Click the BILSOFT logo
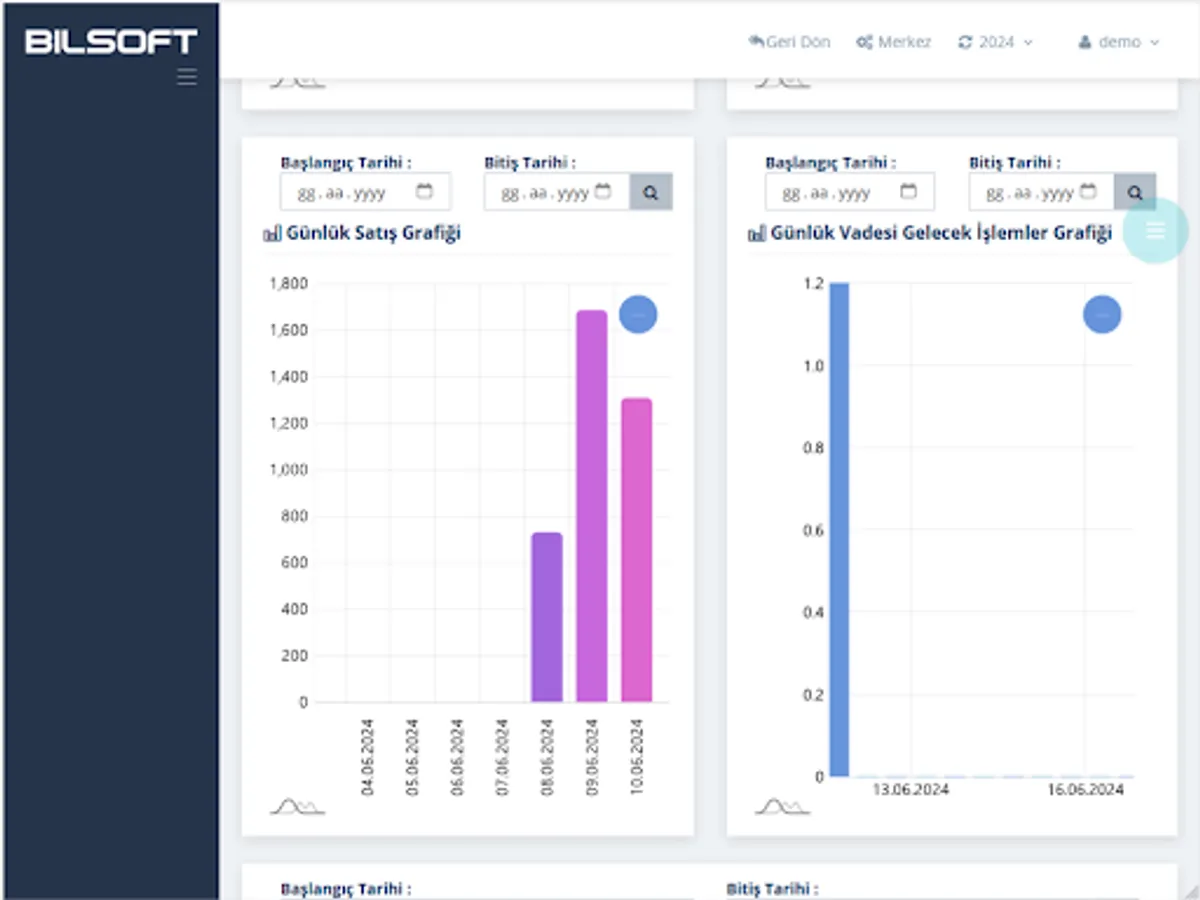Screen dimensions: 1200x900 tap(110, 41)
